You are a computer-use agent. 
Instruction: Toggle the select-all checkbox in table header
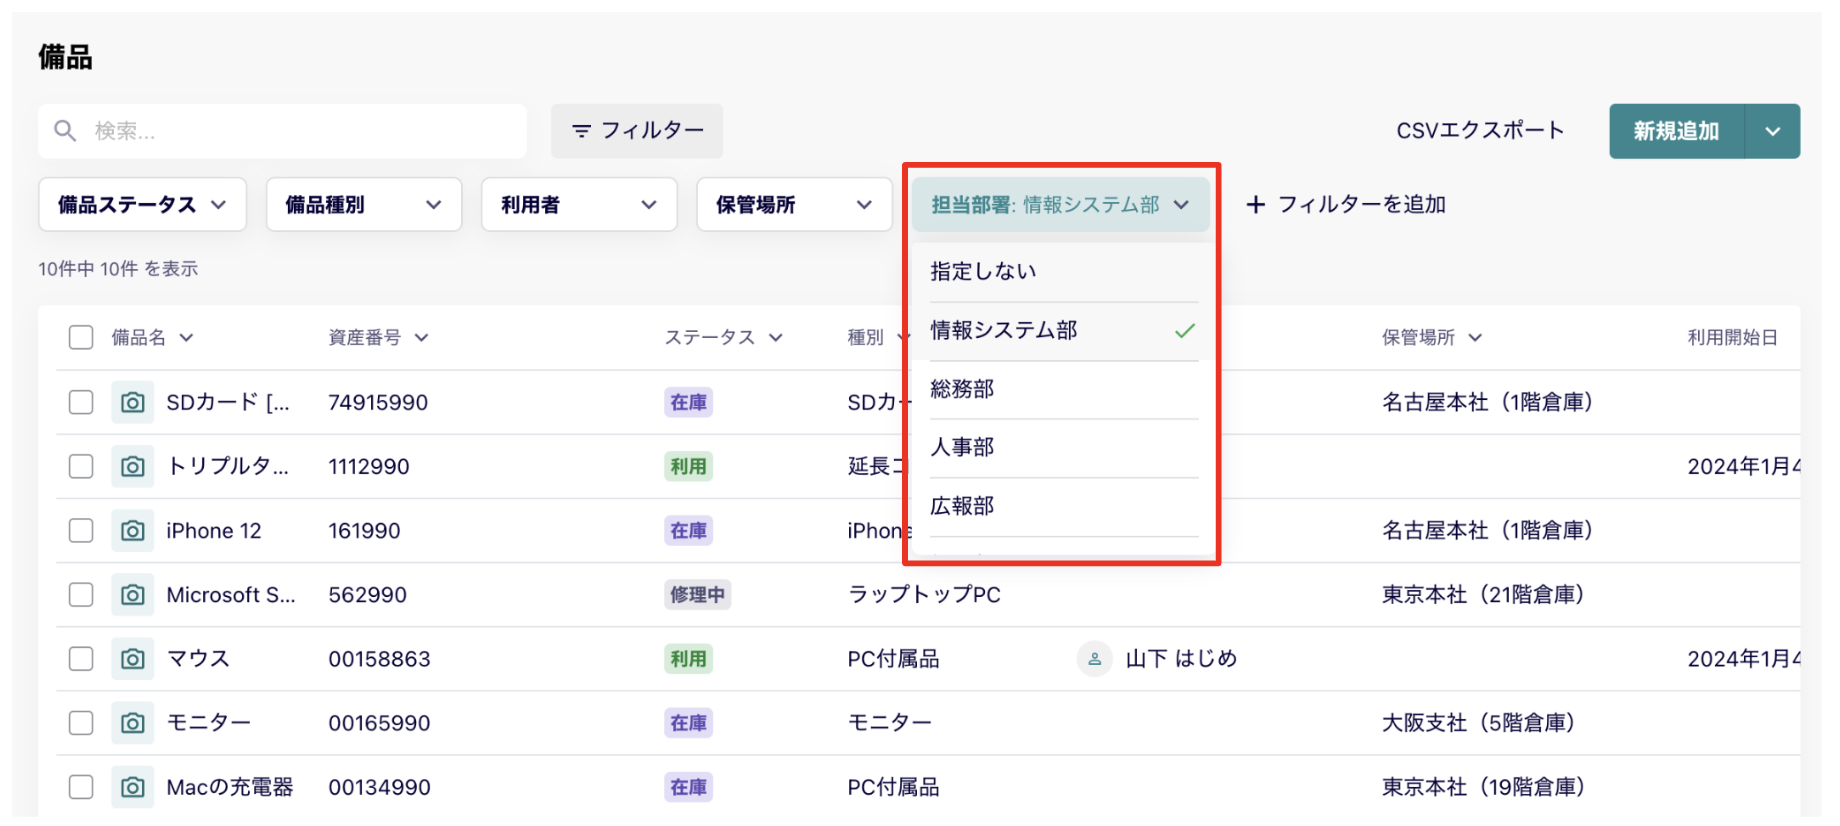click(81, 338)
